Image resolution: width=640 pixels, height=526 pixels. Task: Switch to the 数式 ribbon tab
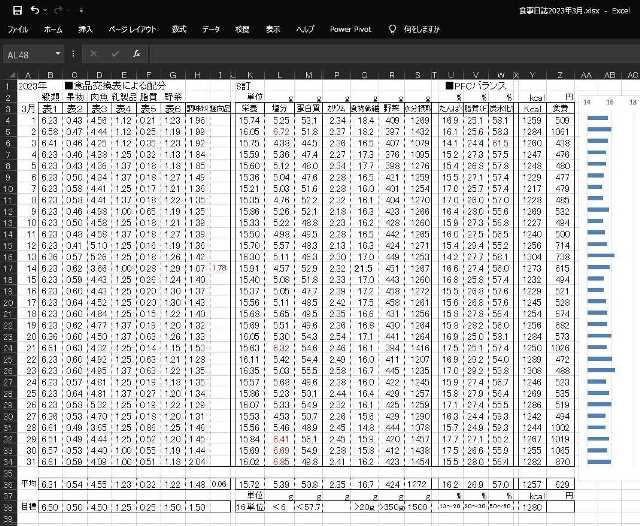pos(179,29)
